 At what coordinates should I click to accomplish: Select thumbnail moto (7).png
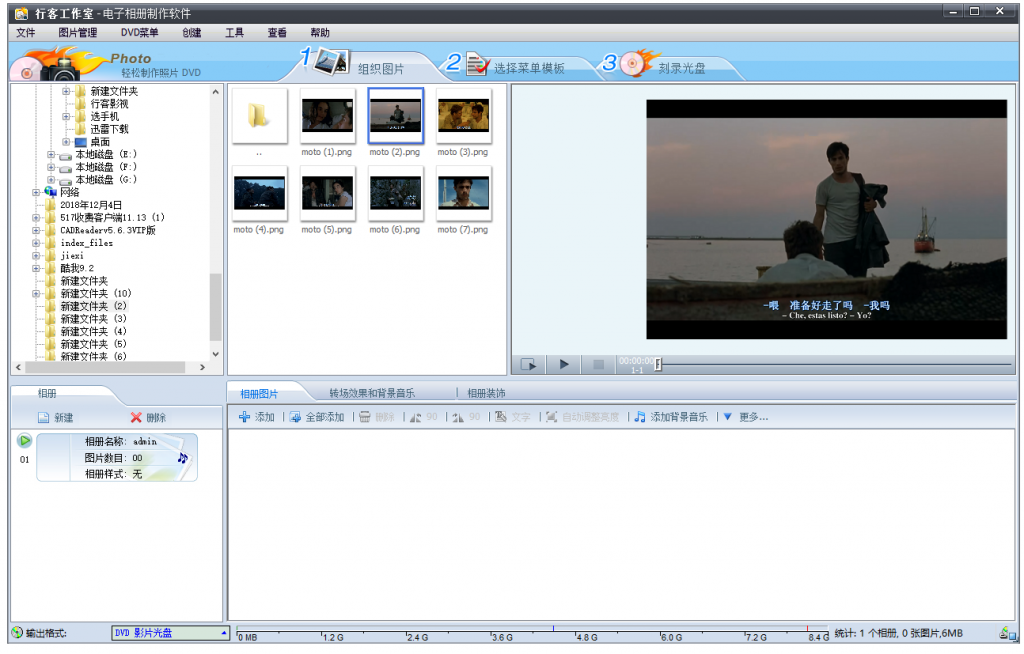464,193
